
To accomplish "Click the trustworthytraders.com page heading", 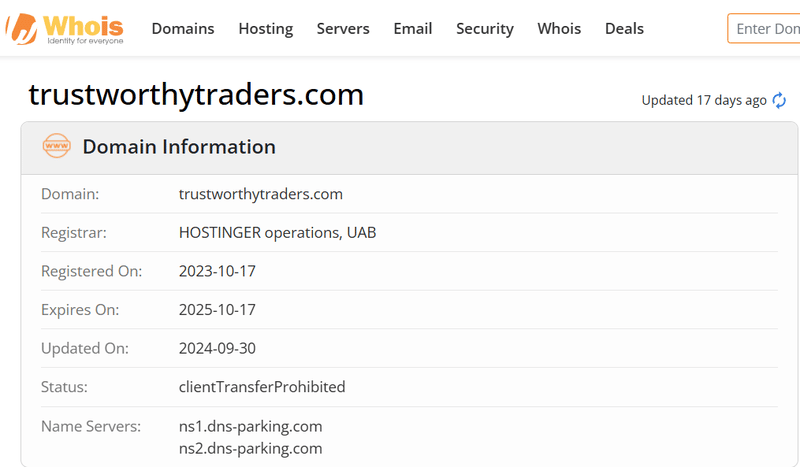I will pyautogui.click(x=196, y=95).
